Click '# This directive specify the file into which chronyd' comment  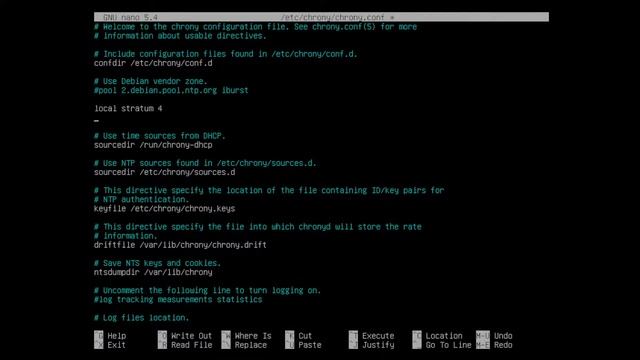[258, 227]
